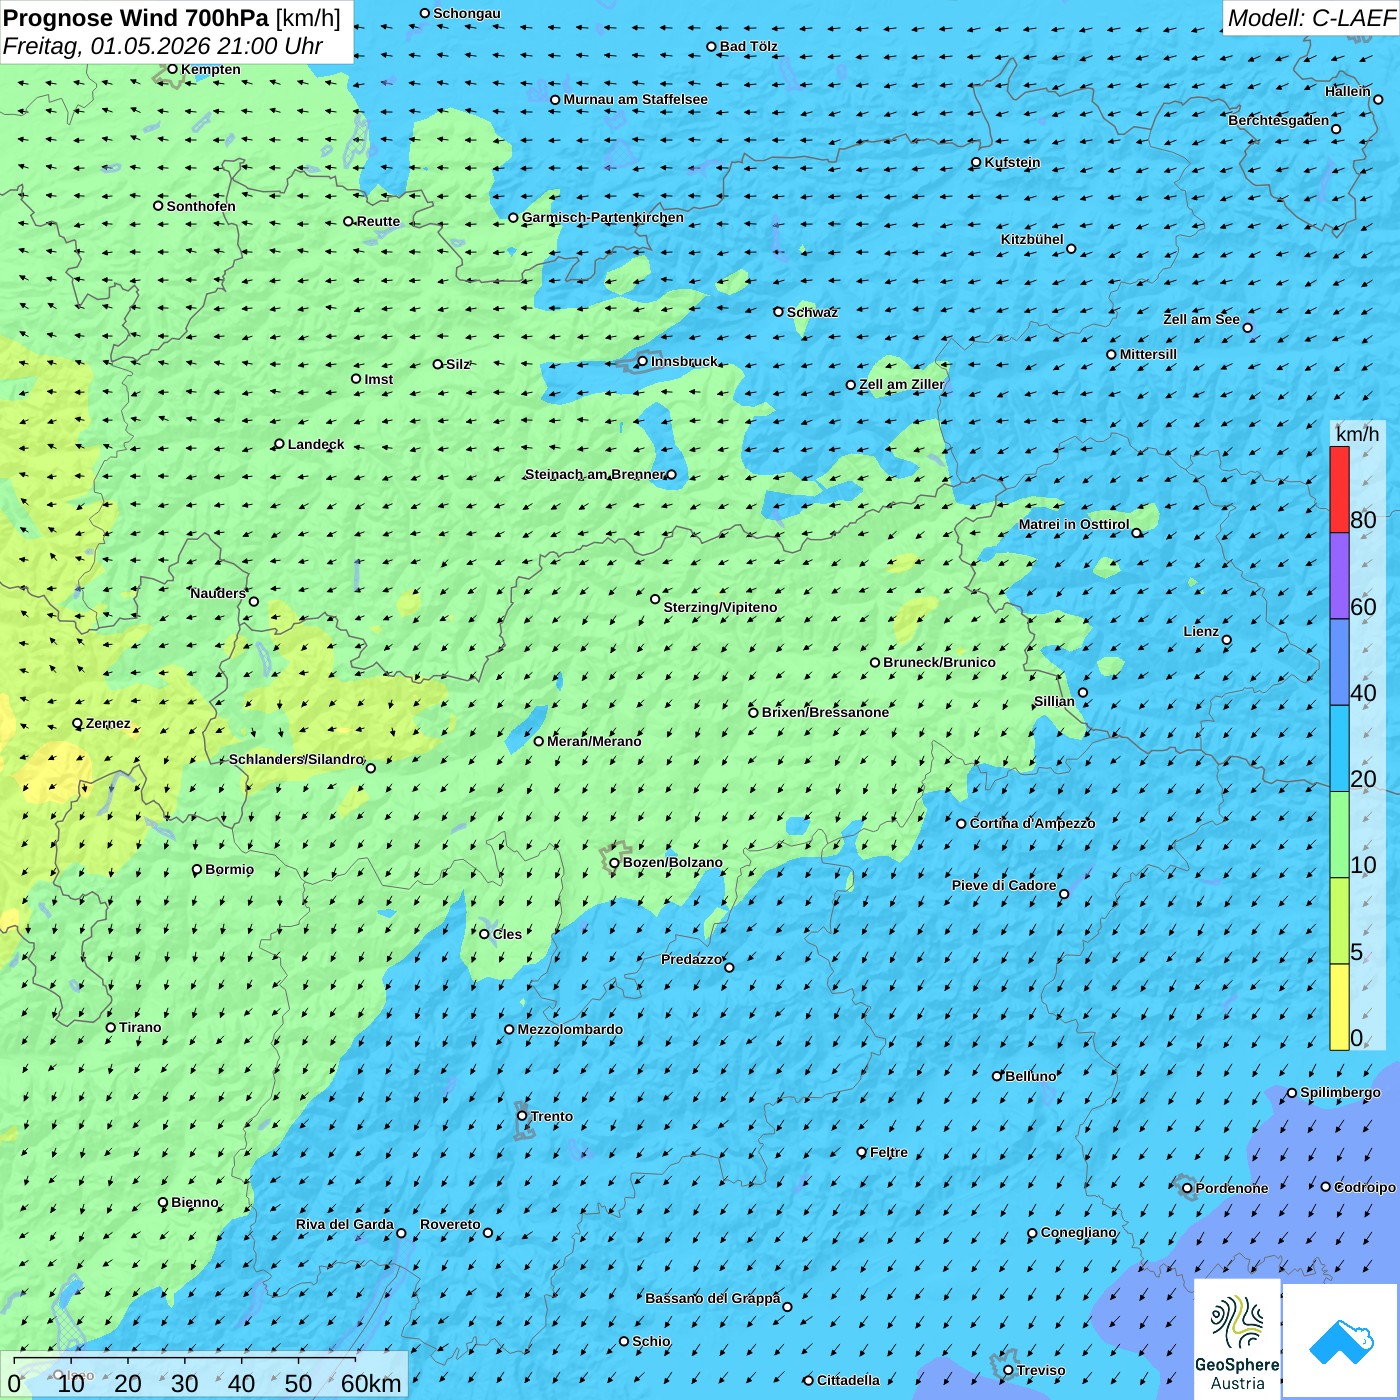Click the 'Cortina d'Ampezzo' place label
Viewport: 1400px width, 1400px height.
pyautogui.click(x=1032, y=823)
